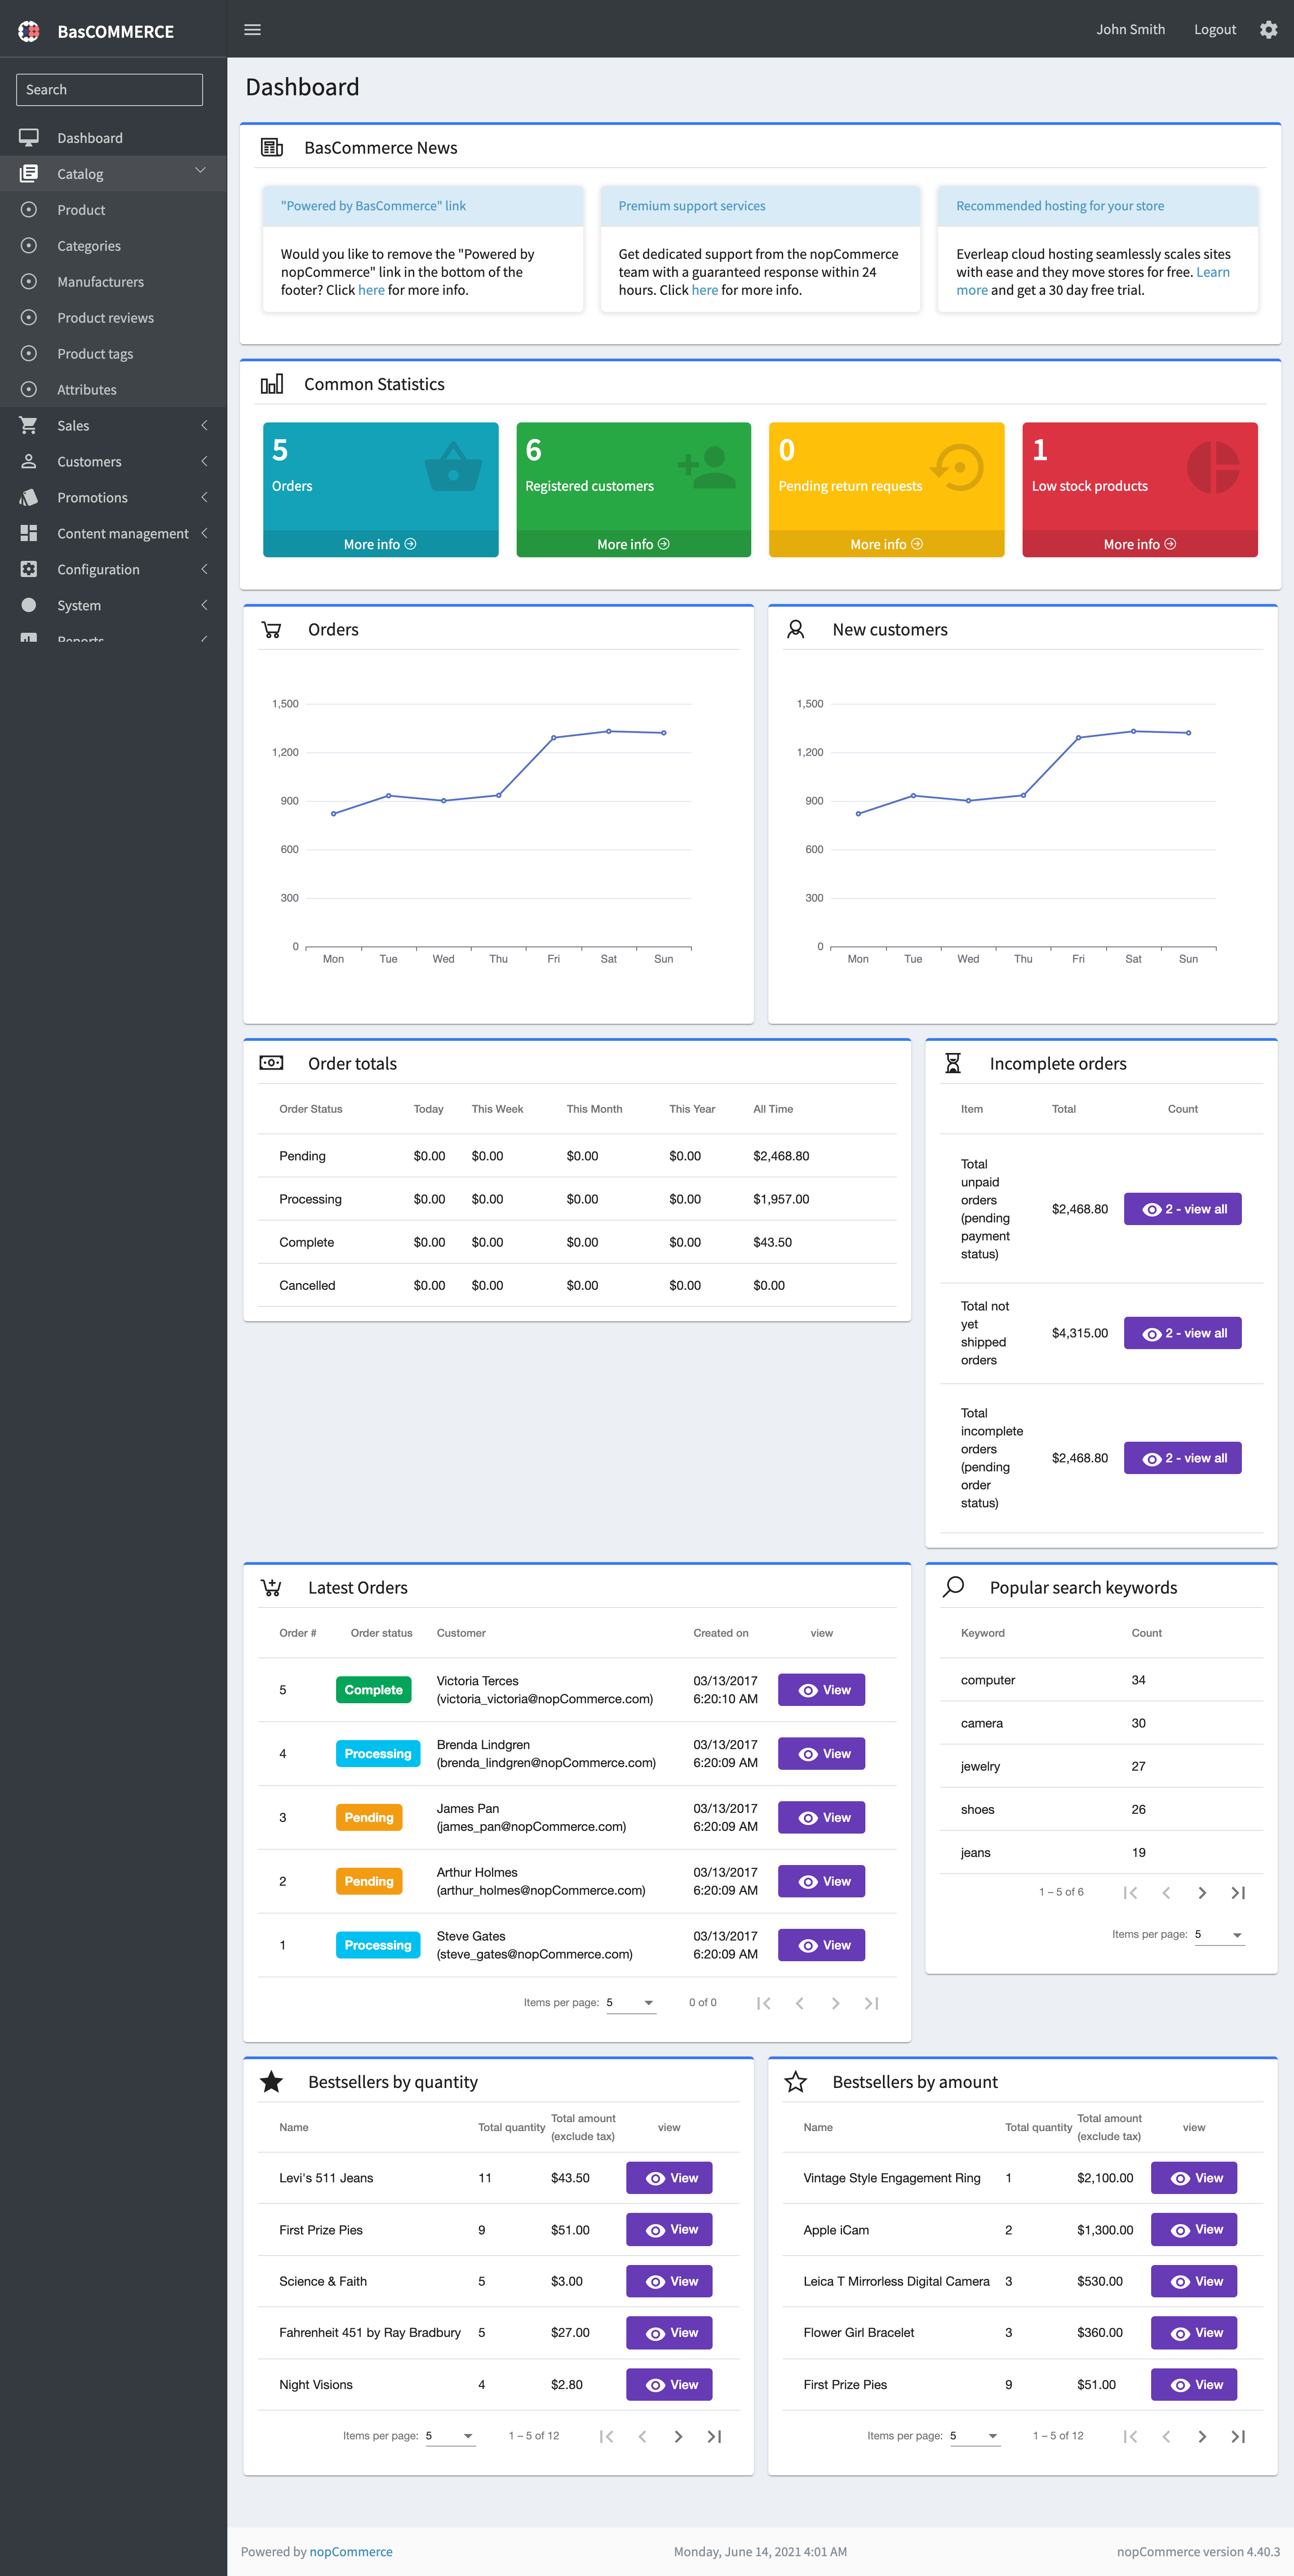1294x2576 pixels.
Task: Open the Items per page dropdown under Latest Orders
Action: coord(630,2002)
